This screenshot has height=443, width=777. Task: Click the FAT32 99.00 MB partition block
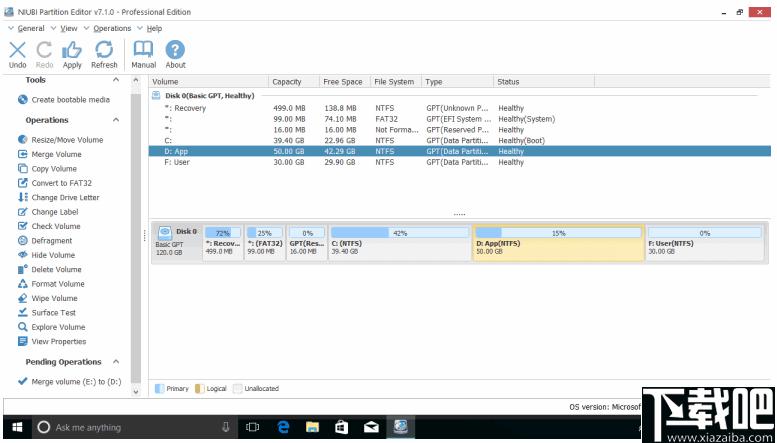(265, 242)
